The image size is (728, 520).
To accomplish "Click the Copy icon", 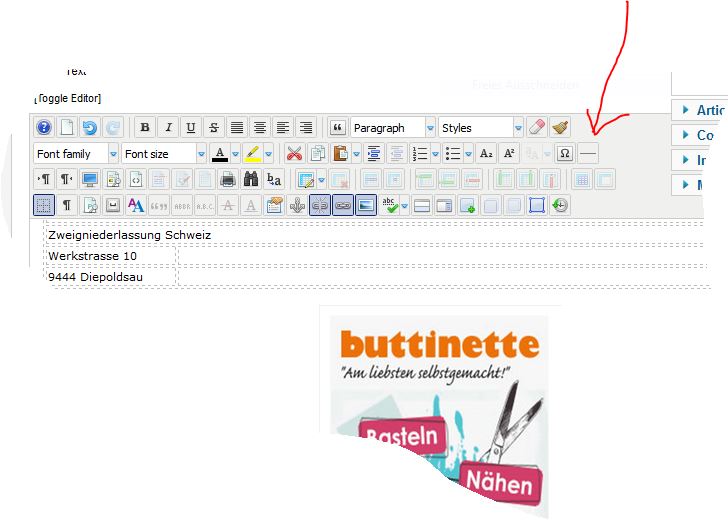I will (x=318, y=154).
